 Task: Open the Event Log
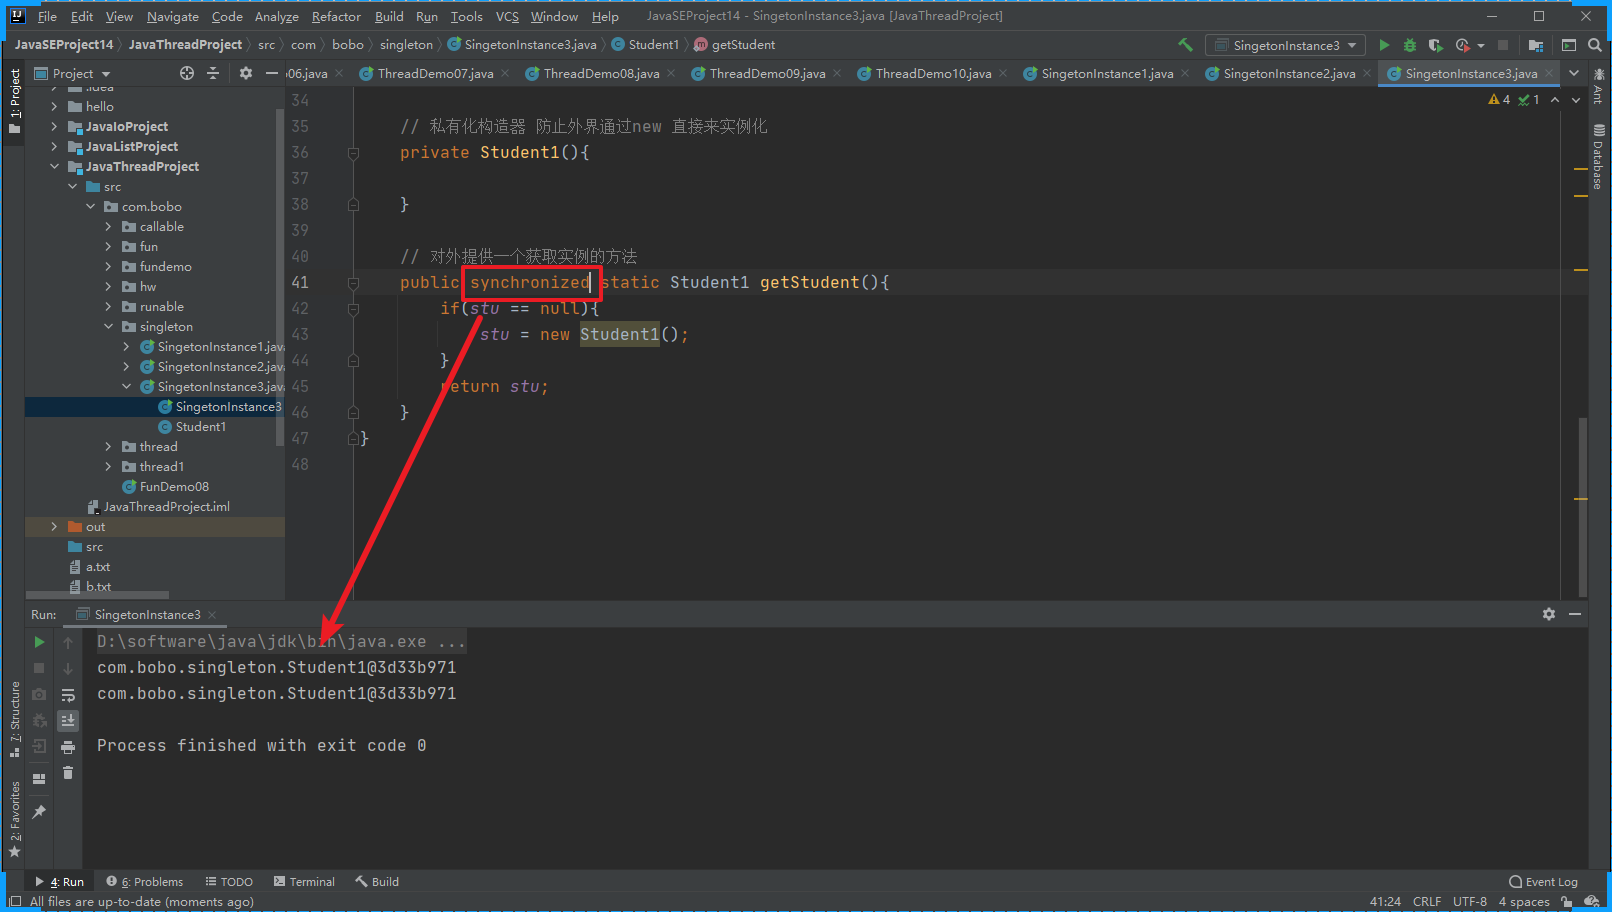[x=1543, y=882]
